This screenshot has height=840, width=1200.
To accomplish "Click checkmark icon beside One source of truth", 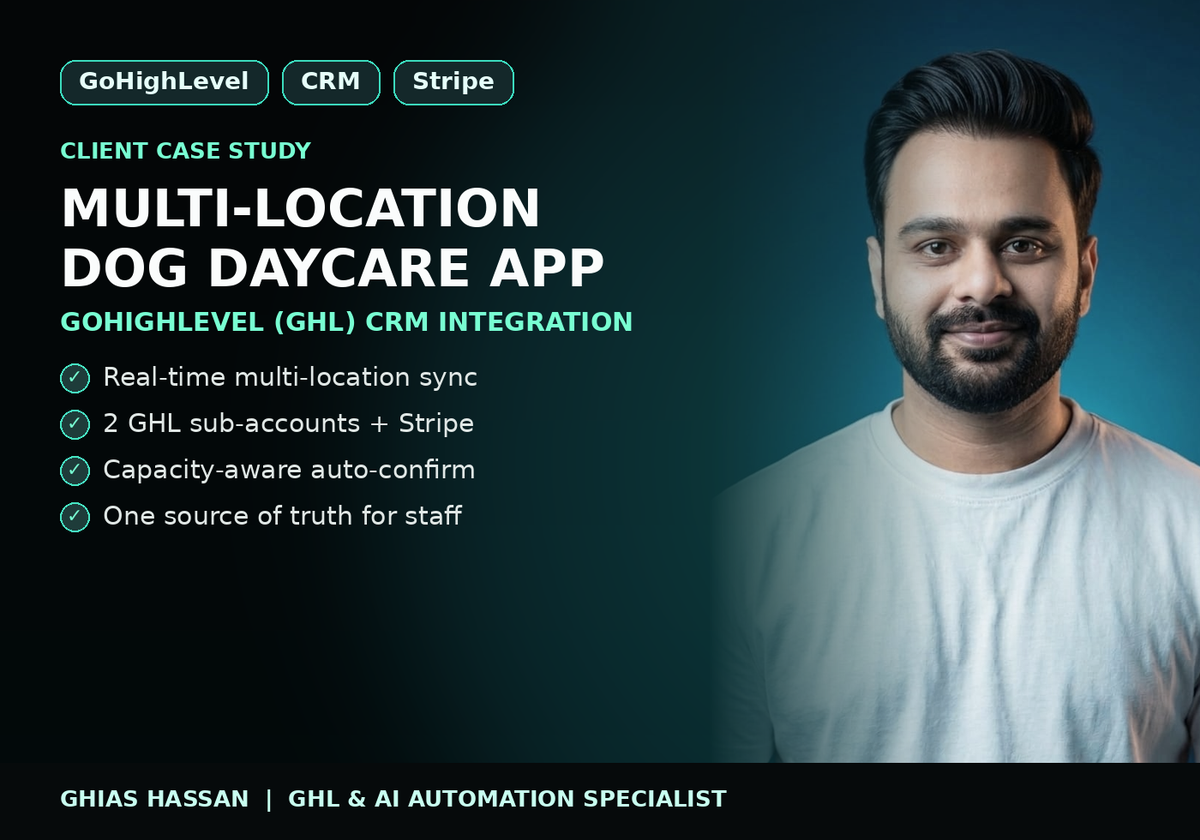I will 75,516.
